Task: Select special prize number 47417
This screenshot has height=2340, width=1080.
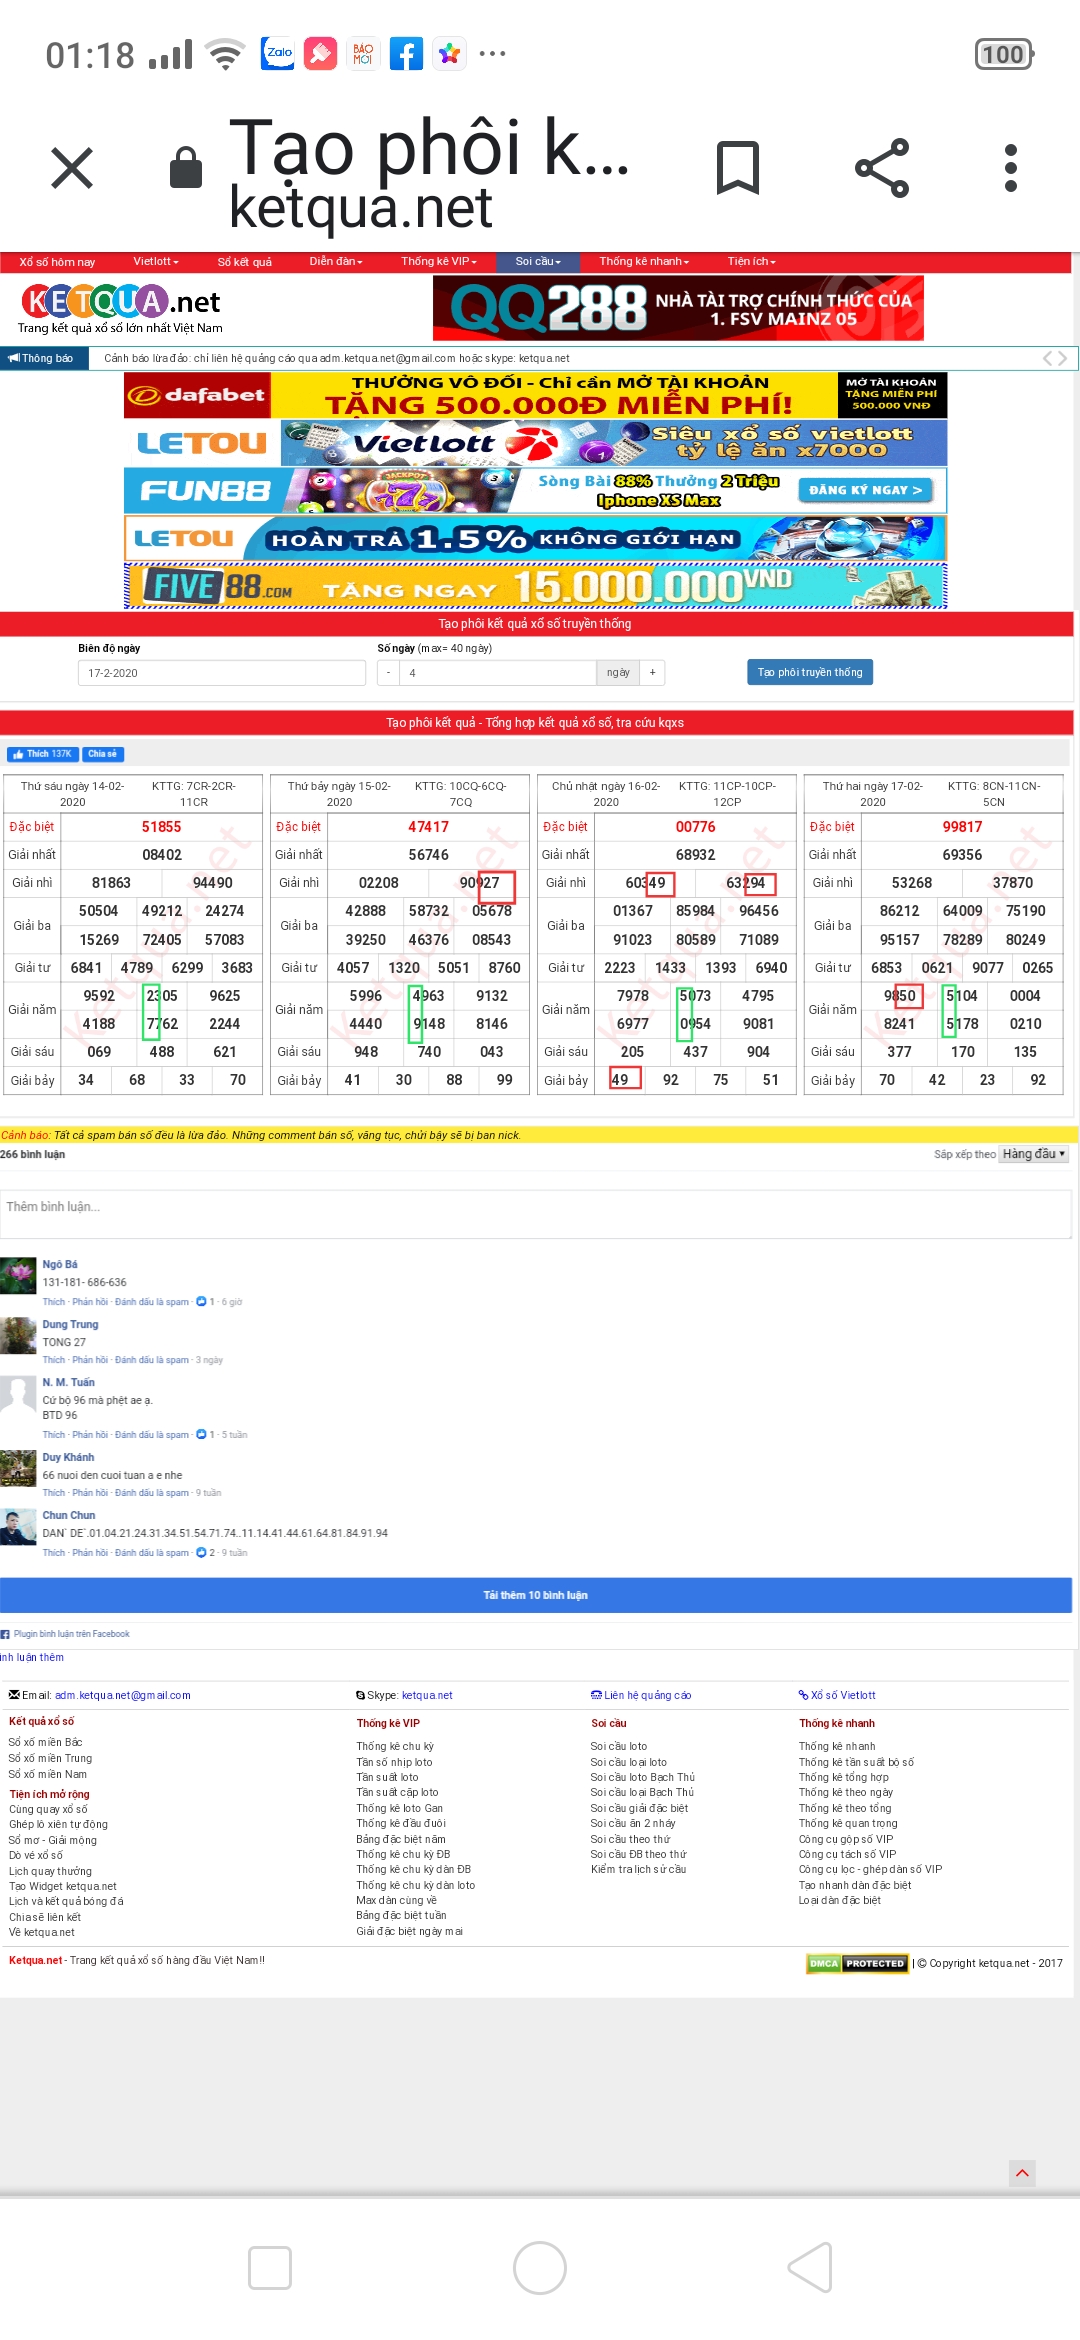Action: (428, 827)
